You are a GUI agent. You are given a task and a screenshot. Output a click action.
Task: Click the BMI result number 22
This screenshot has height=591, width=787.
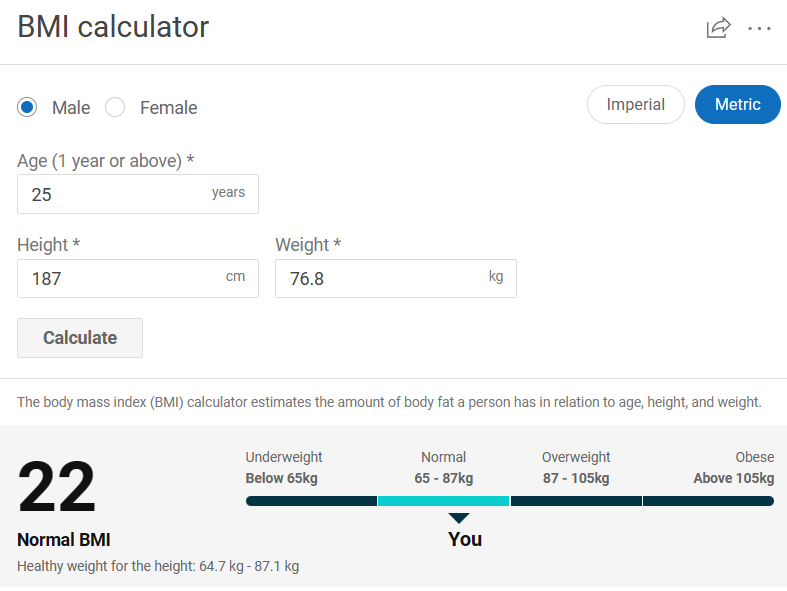57,488
